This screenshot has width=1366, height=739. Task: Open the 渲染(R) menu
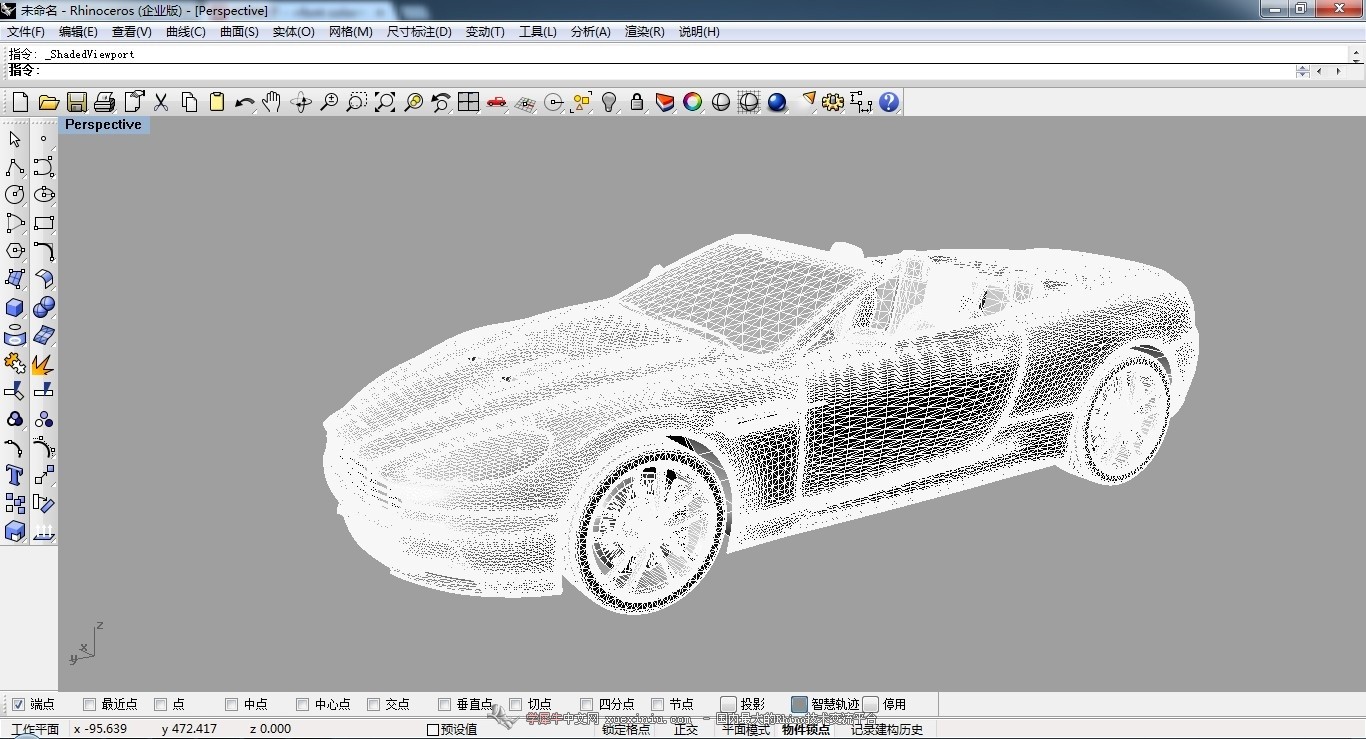click(x=644, y=32)
